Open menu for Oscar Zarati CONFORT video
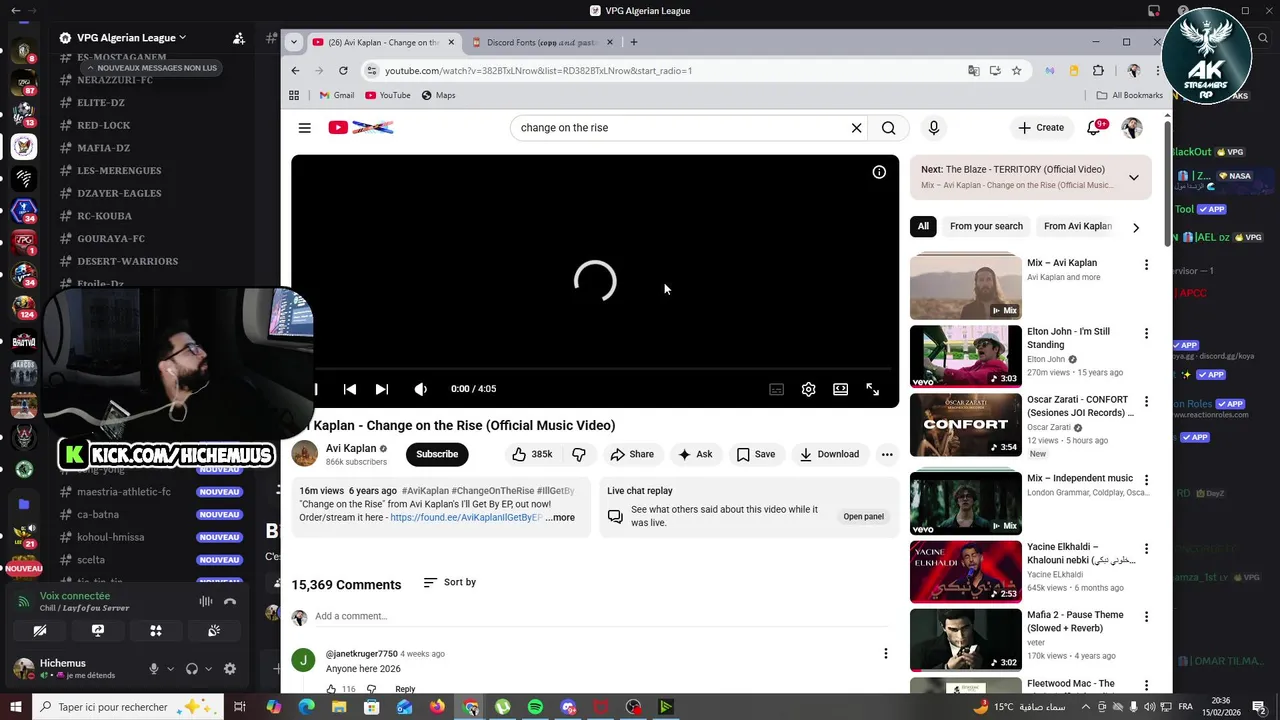Viewport: 1280px width, 720px height. (1146, 402)
